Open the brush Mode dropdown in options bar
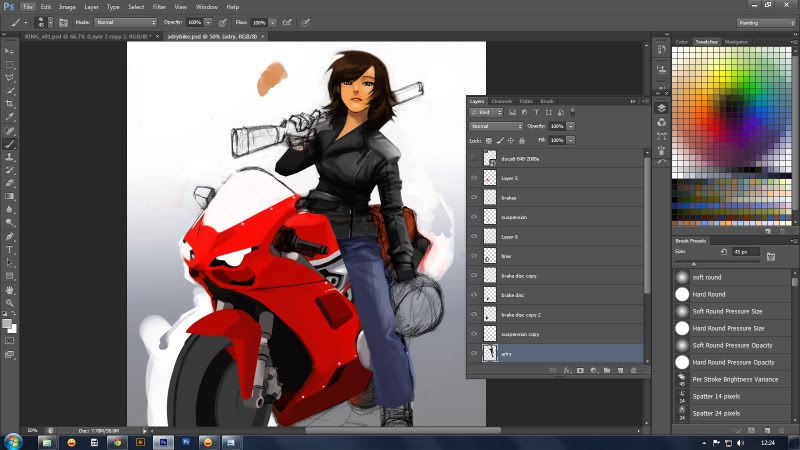 [125, 21]
